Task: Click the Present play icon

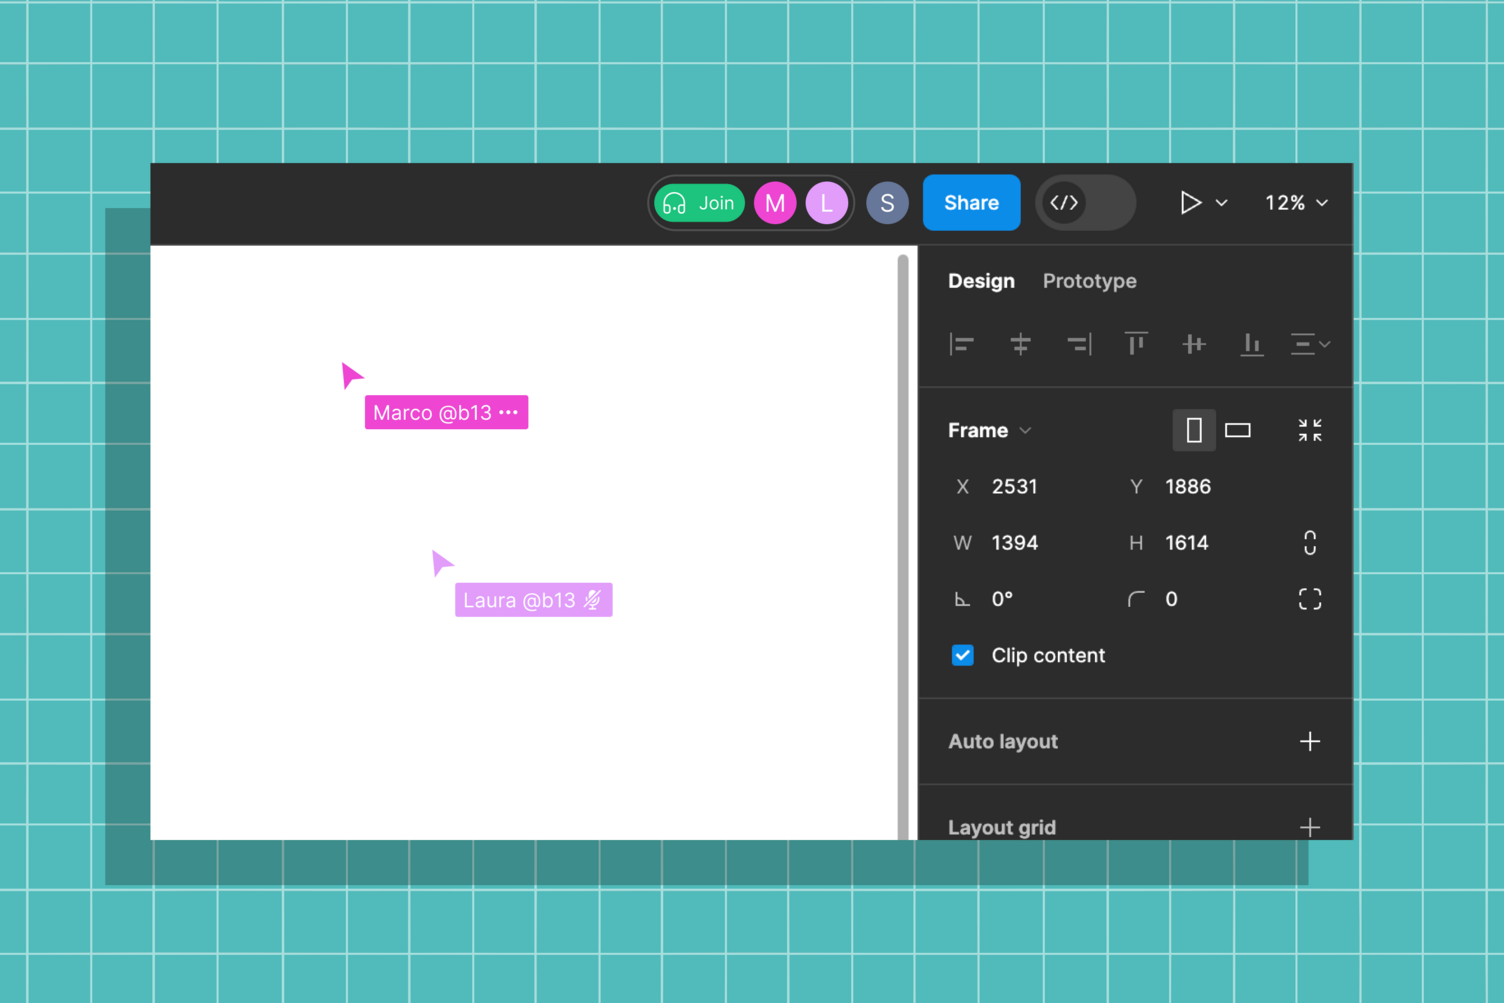Action: click(1190, 202)
